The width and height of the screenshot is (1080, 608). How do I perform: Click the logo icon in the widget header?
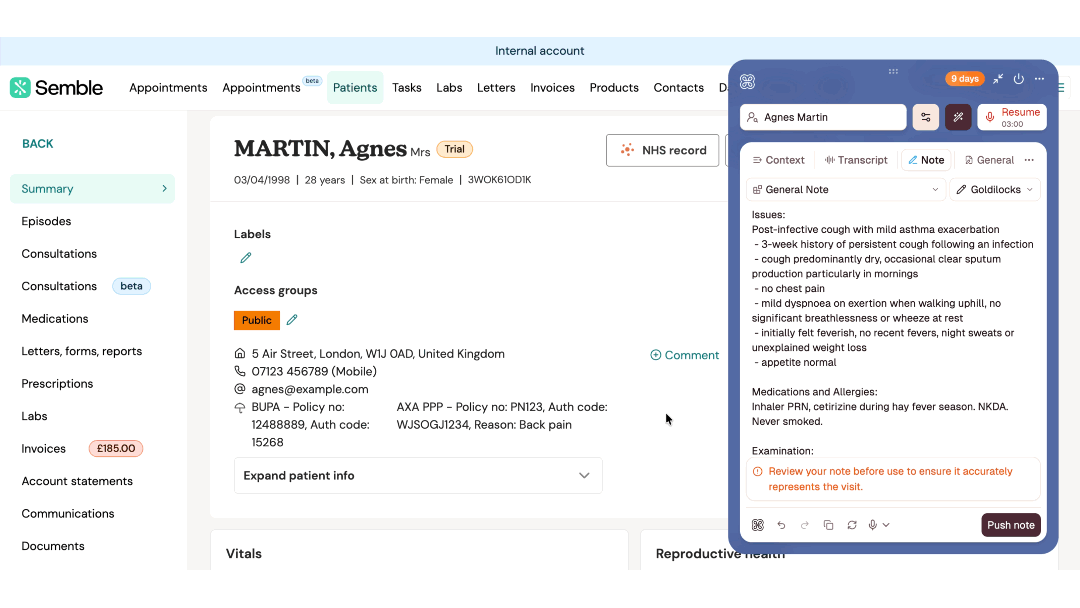point(747,81)
